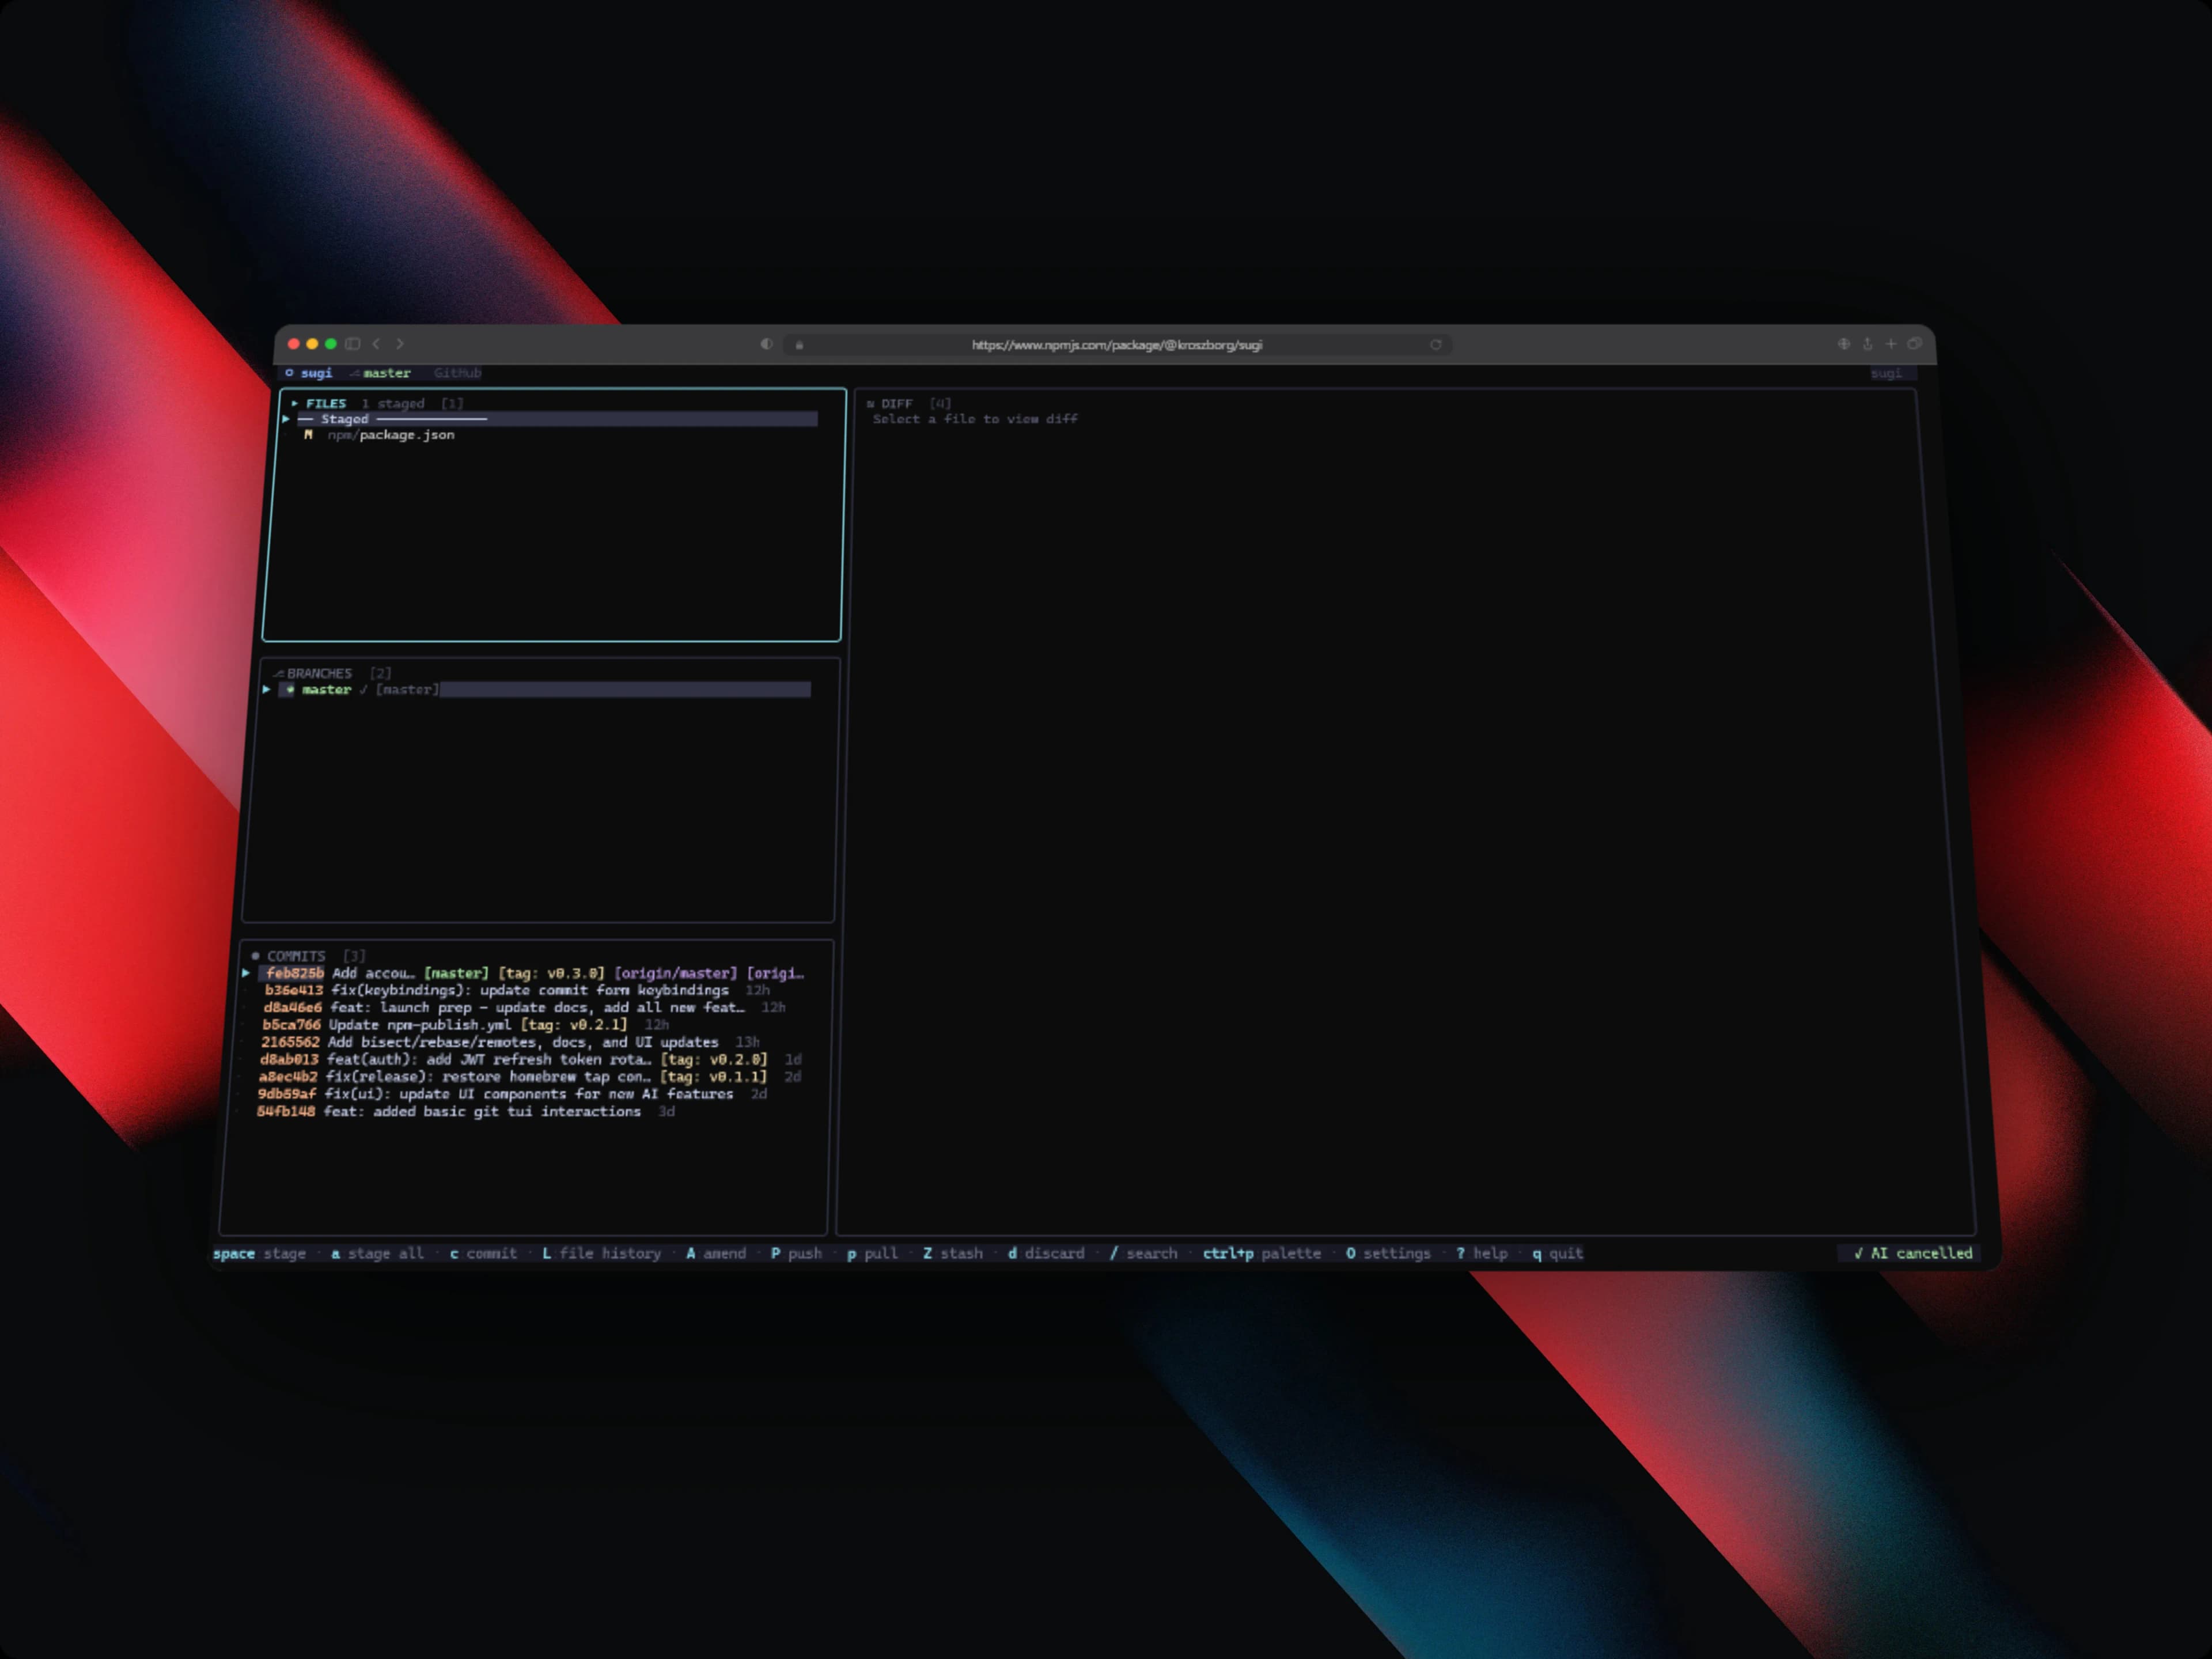Click the 'p pull' shortcut hint

tap(872, 1254)
